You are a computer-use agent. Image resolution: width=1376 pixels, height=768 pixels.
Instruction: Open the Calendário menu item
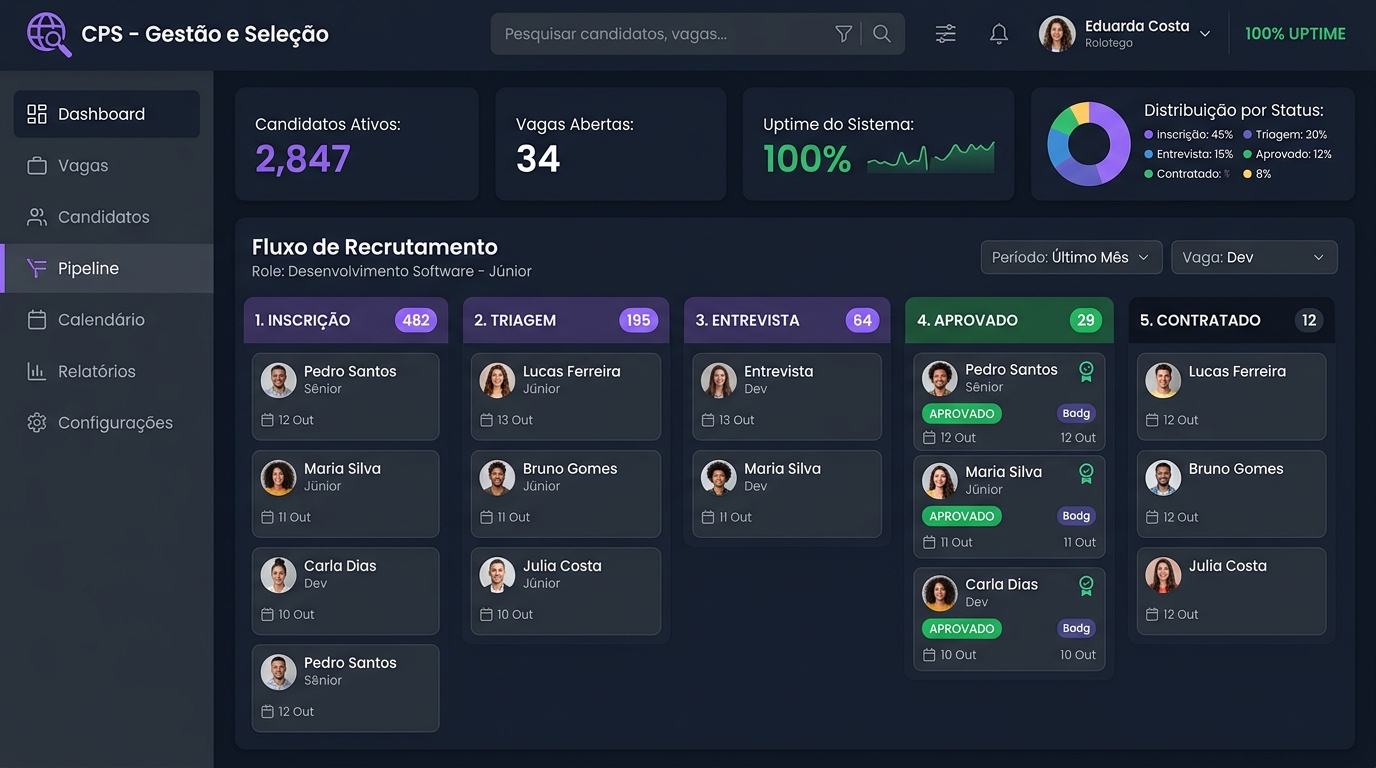(106, 320)
